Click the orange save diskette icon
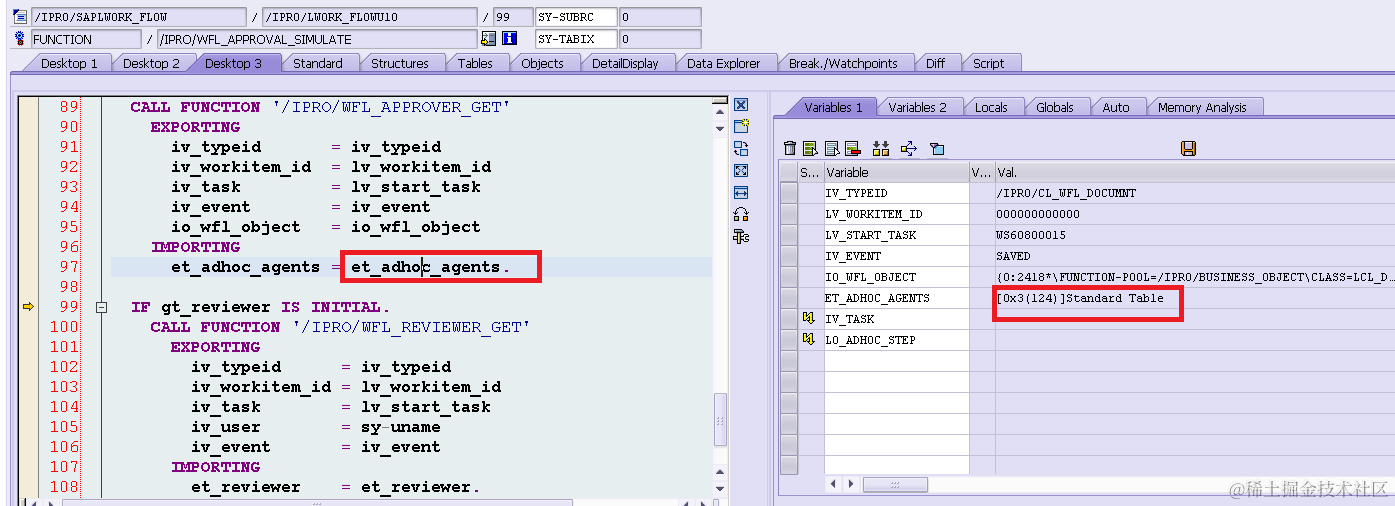Viewport: 1395px width, 506px height. coord(1189,148)
